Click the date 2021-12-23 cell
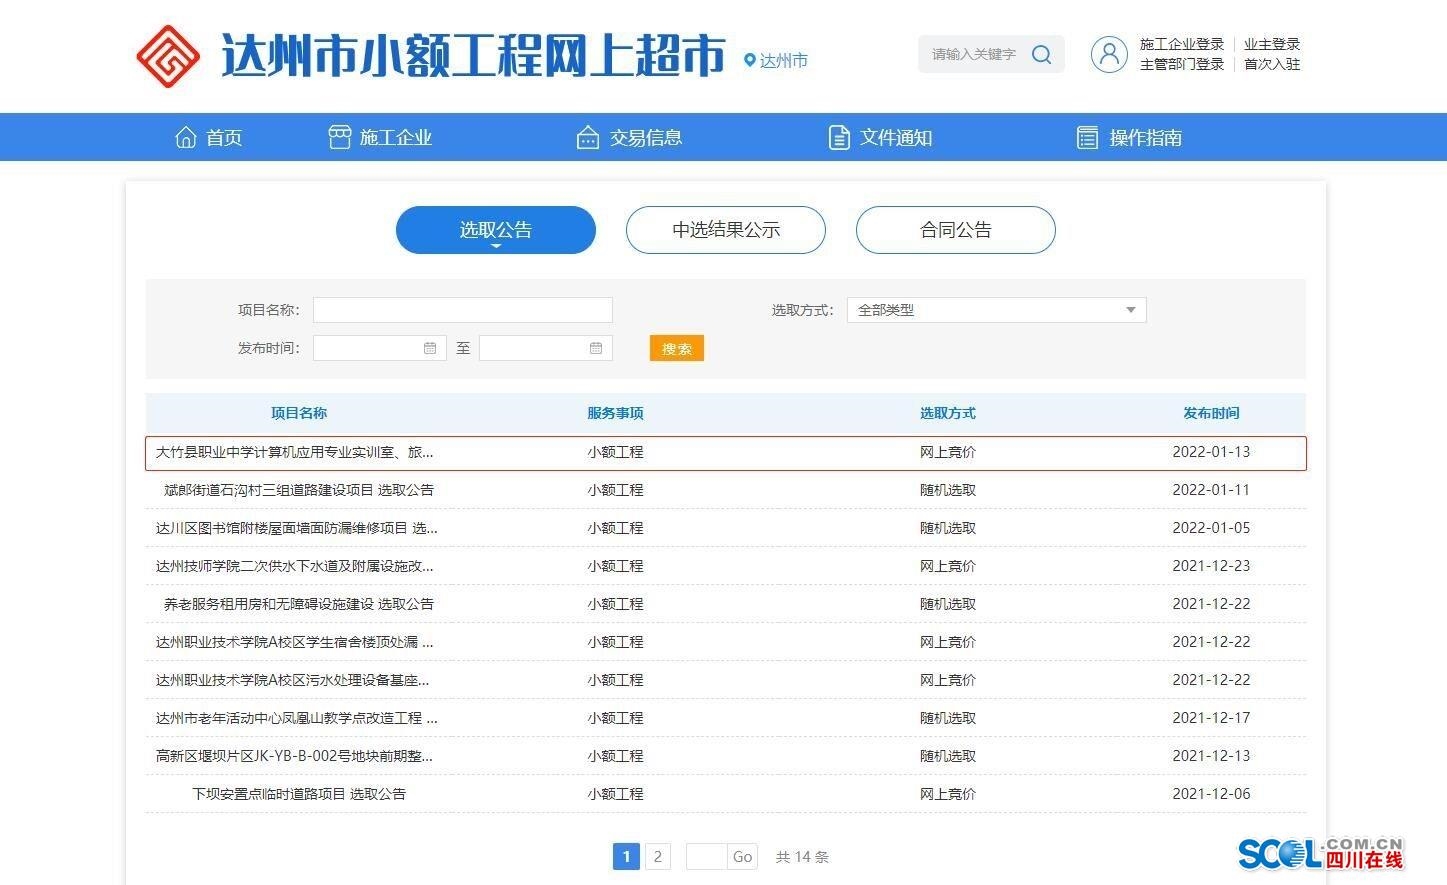The height and width of the screenshot is (885, 1447). (x=1211, y=566)
